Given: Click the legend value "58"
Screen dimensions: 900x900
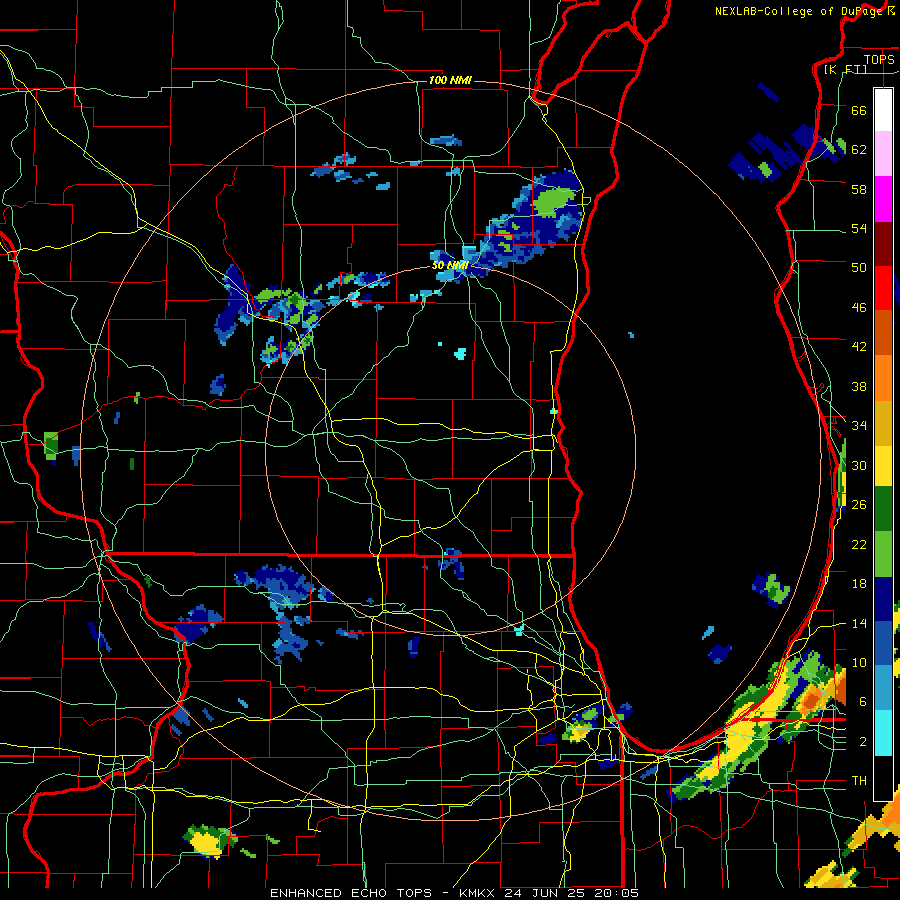Looking at the screenshot, I should pyautogui.click(x=859, y=189).
